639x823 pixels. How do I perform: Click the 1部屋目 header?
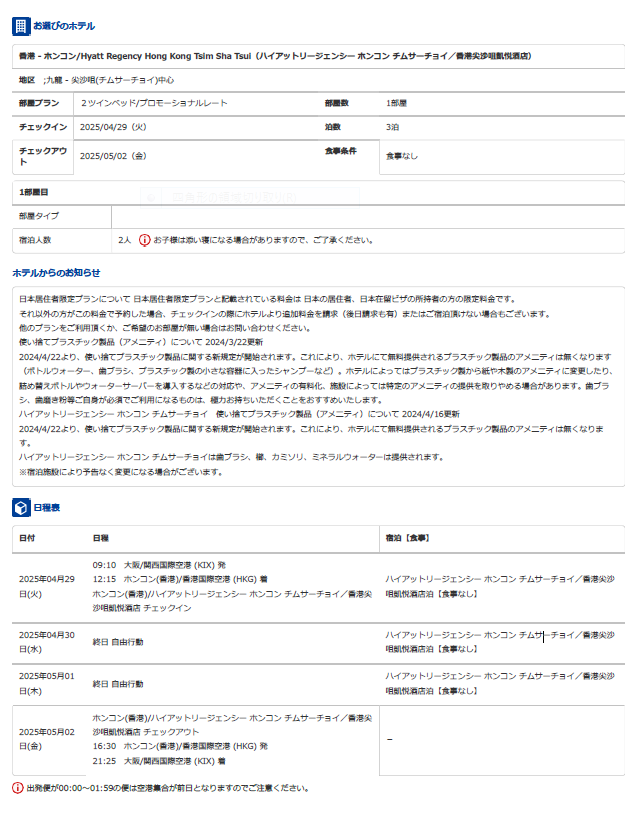34,193
